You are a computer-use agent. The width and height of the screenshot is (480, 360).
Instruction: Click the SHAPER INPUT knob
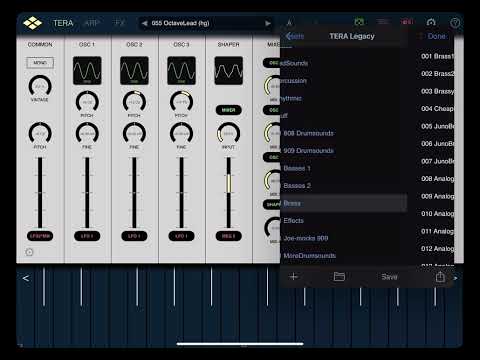(228, 133)
